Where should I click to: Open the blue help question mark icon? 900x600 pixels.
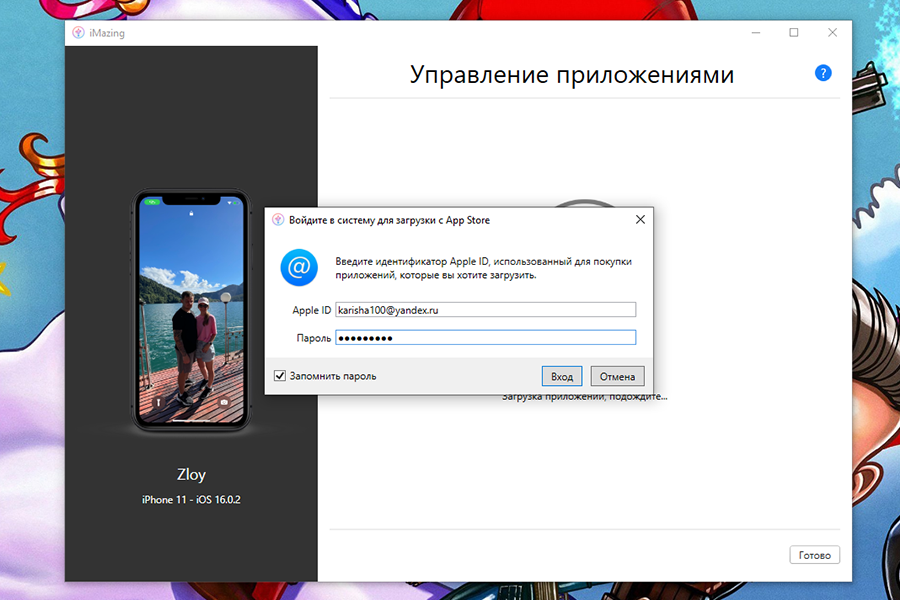(x=823, y=73)
